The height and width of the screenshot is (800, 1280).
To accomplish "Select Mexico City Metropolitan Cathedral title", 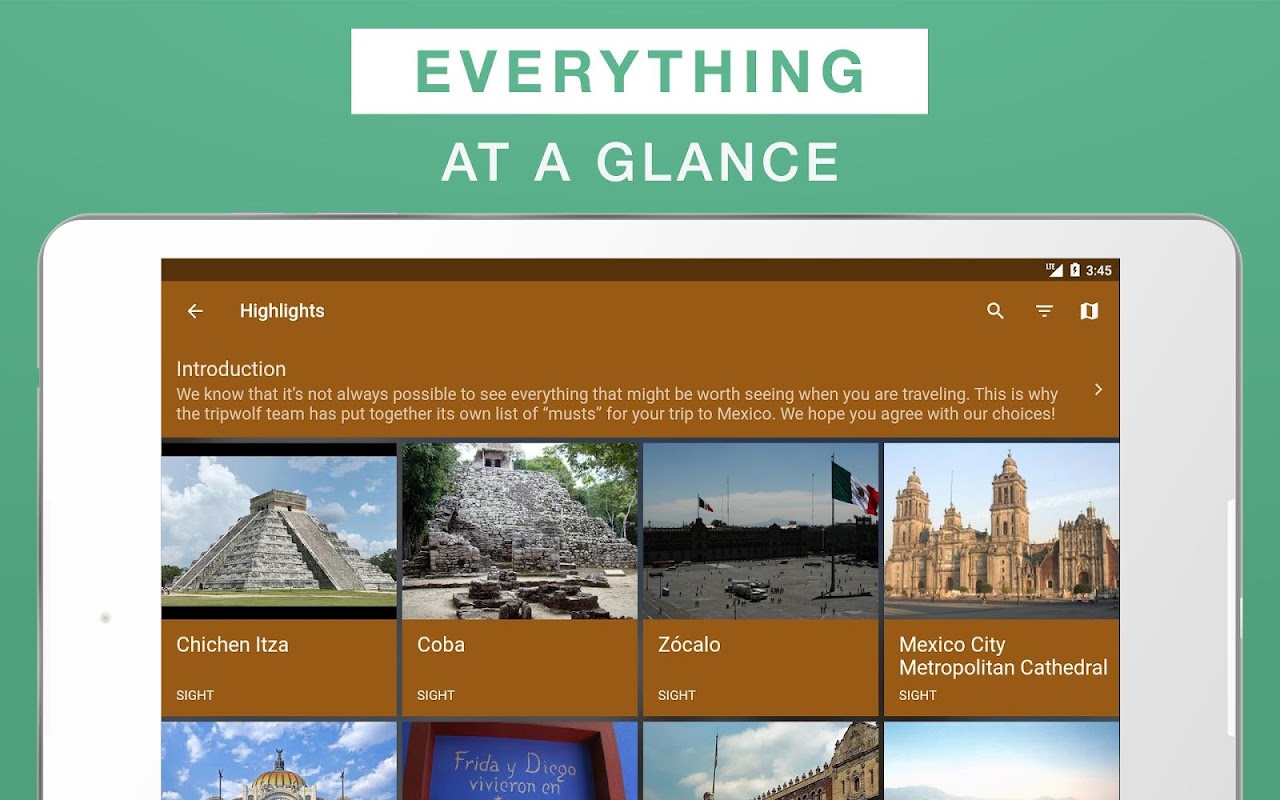I will click(x=1003, y=656).
